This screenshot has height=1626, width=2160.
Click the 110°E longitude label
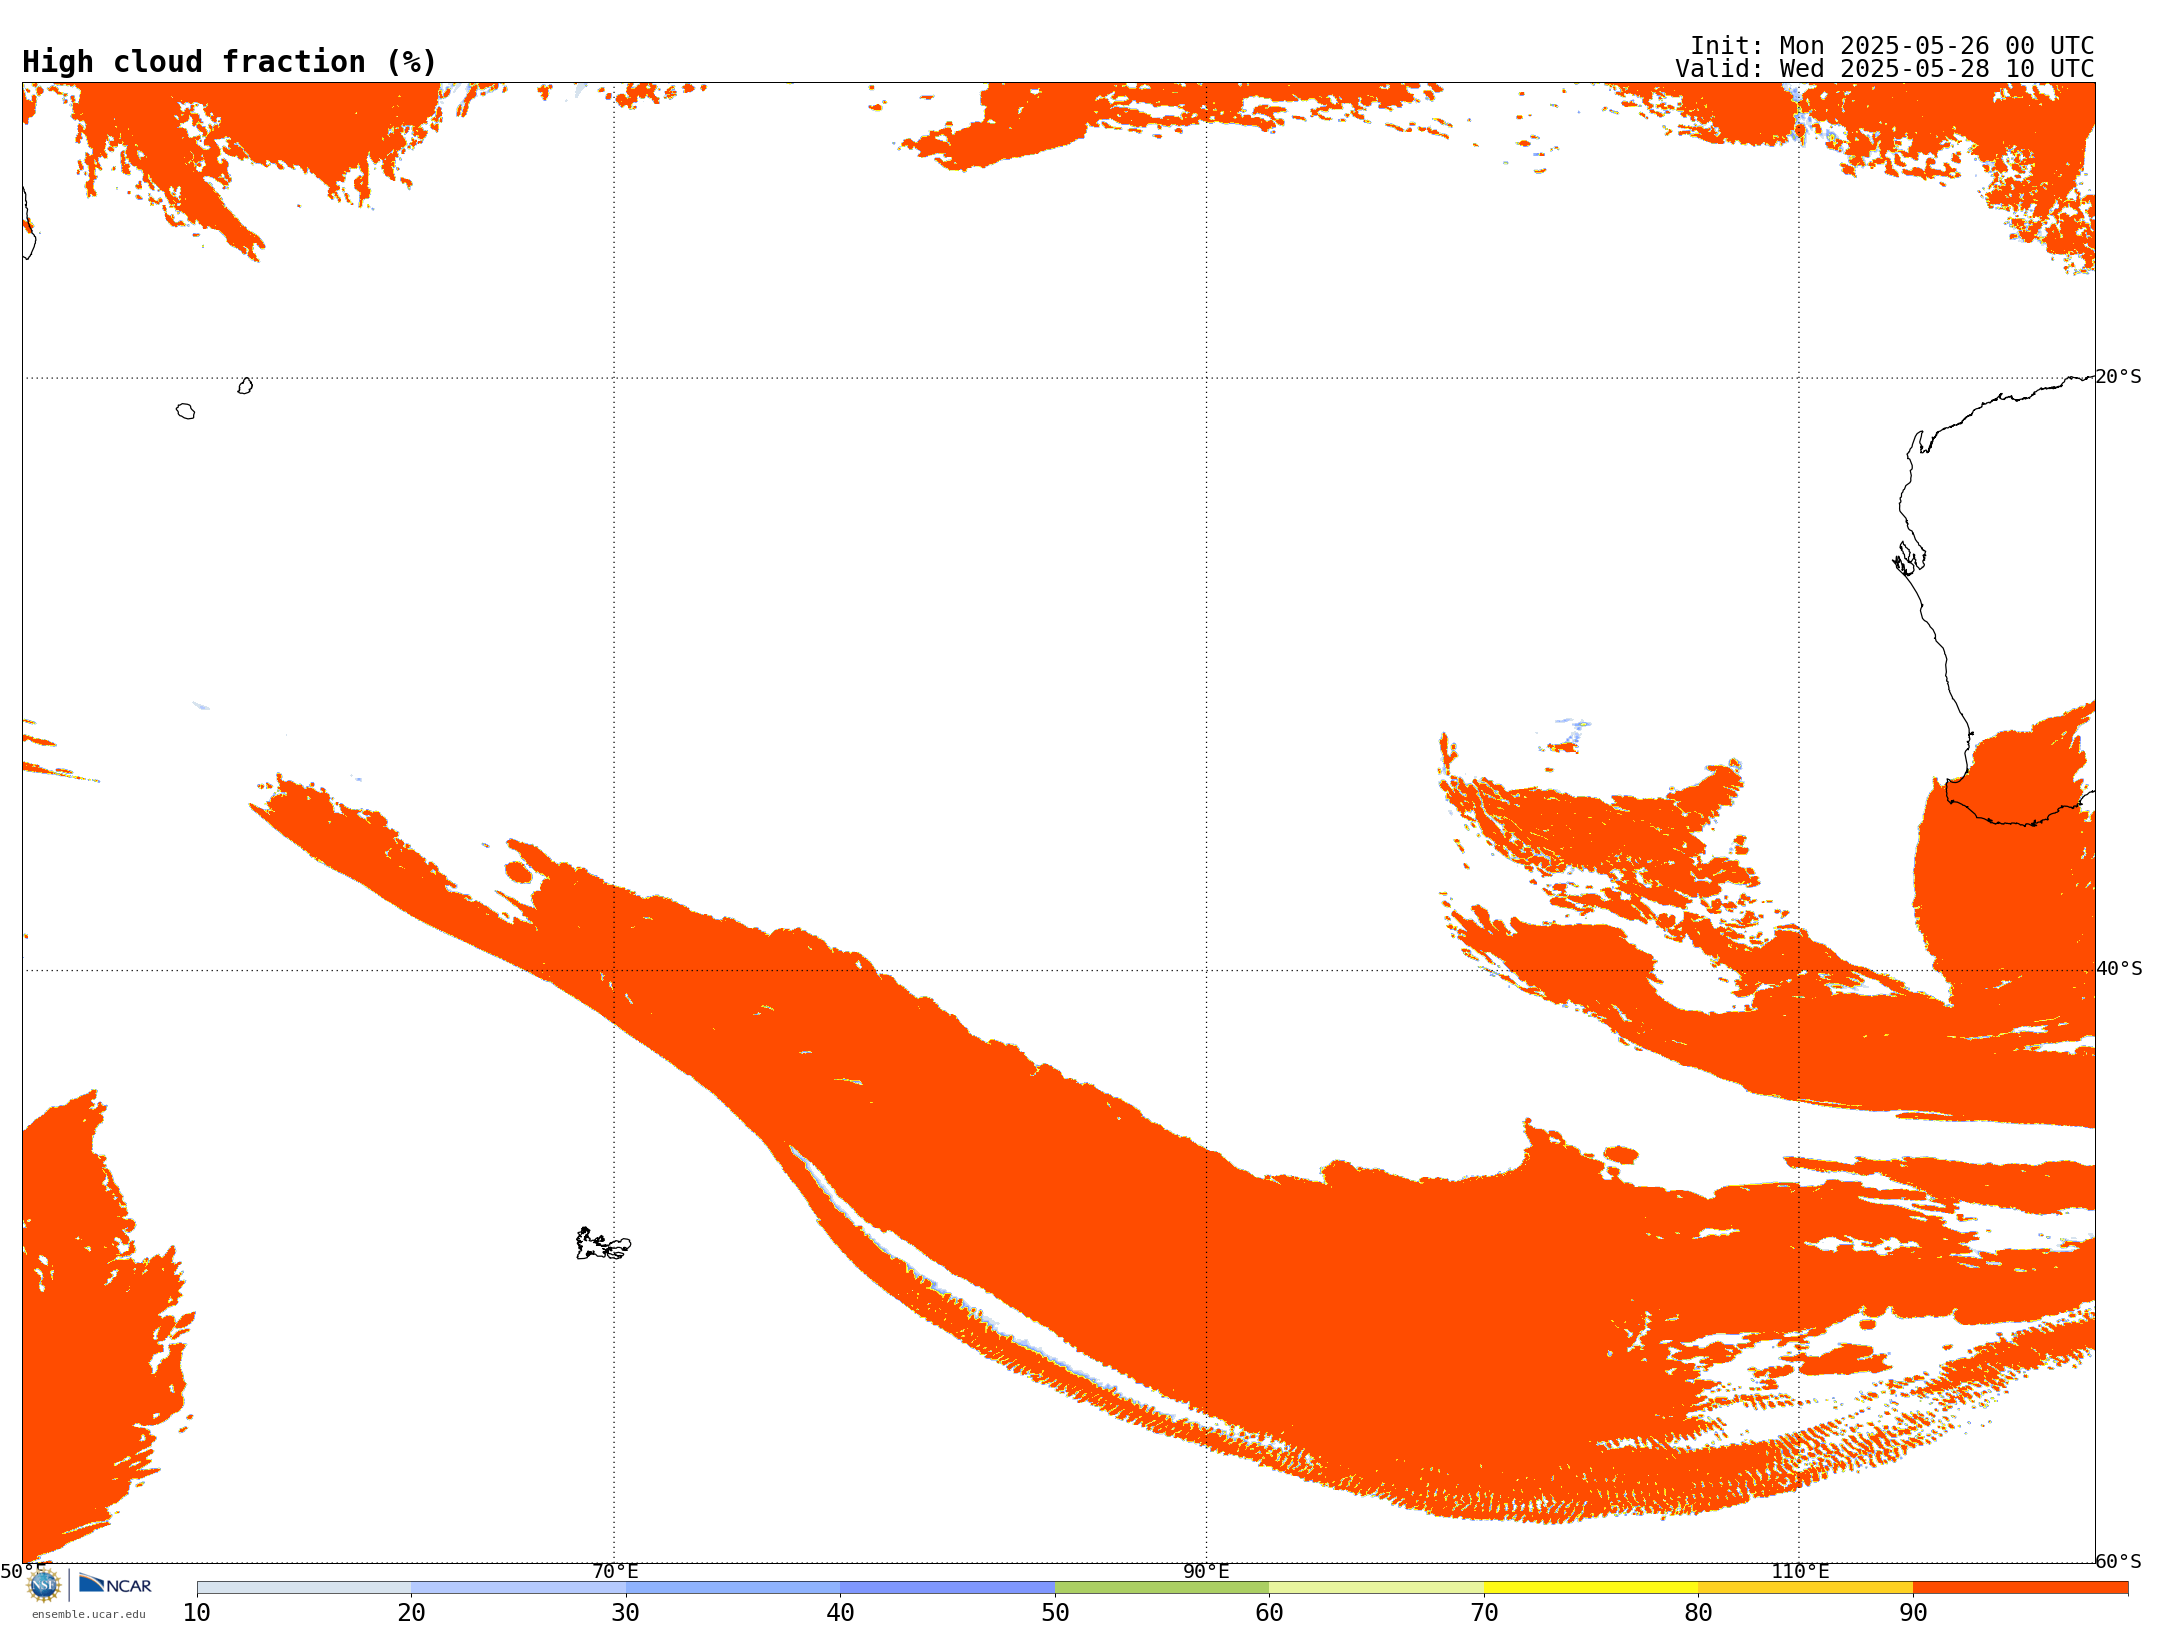tap(1800, 1571)
